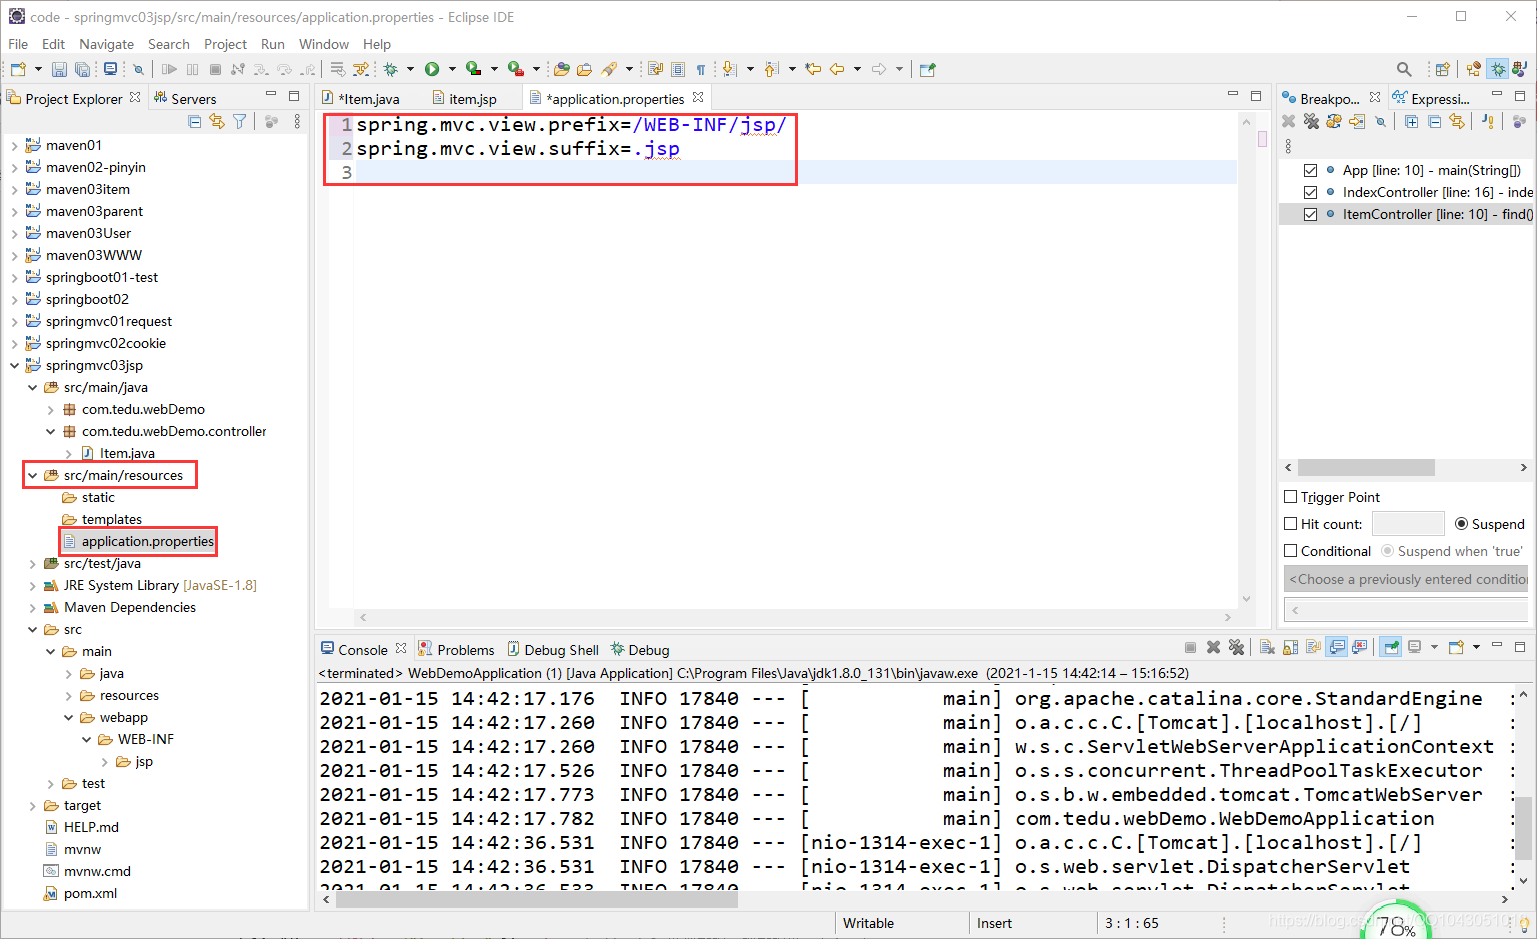Click Expand All in Breakpoints view

(x=1411, y=121)
